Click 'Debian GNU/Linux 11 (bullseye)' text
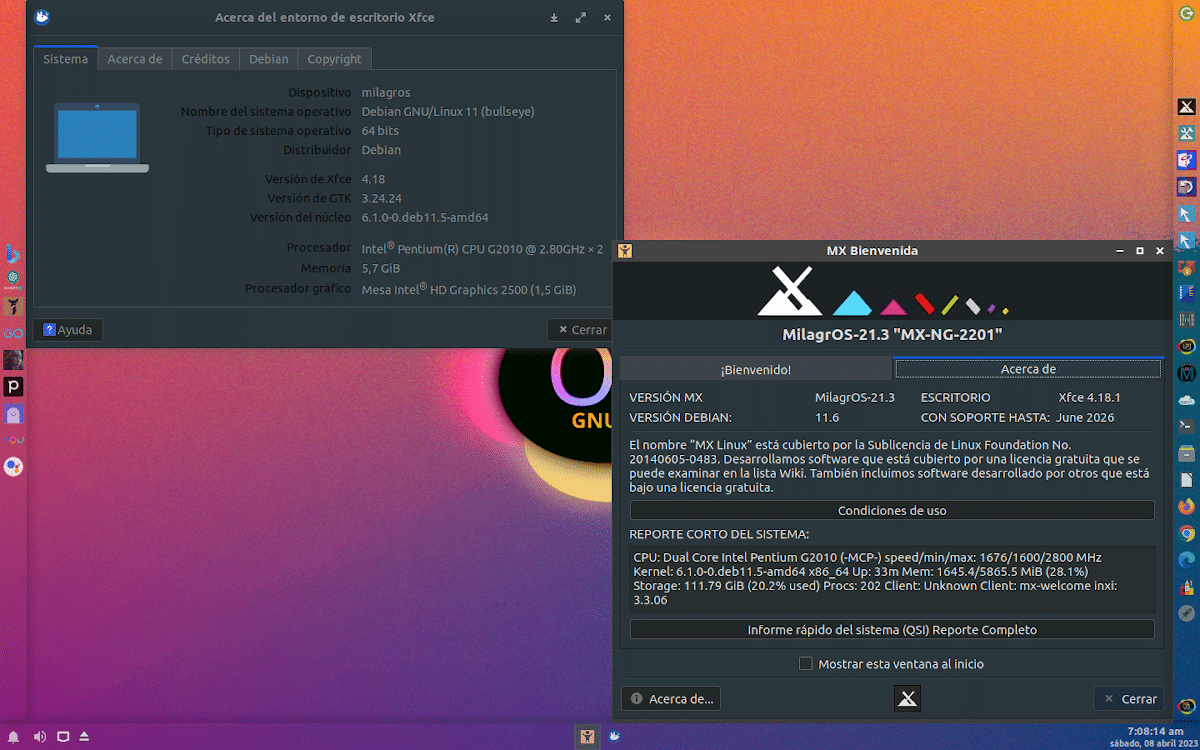This screenshot has width=1200, height=750. click(x=448, y=112)
